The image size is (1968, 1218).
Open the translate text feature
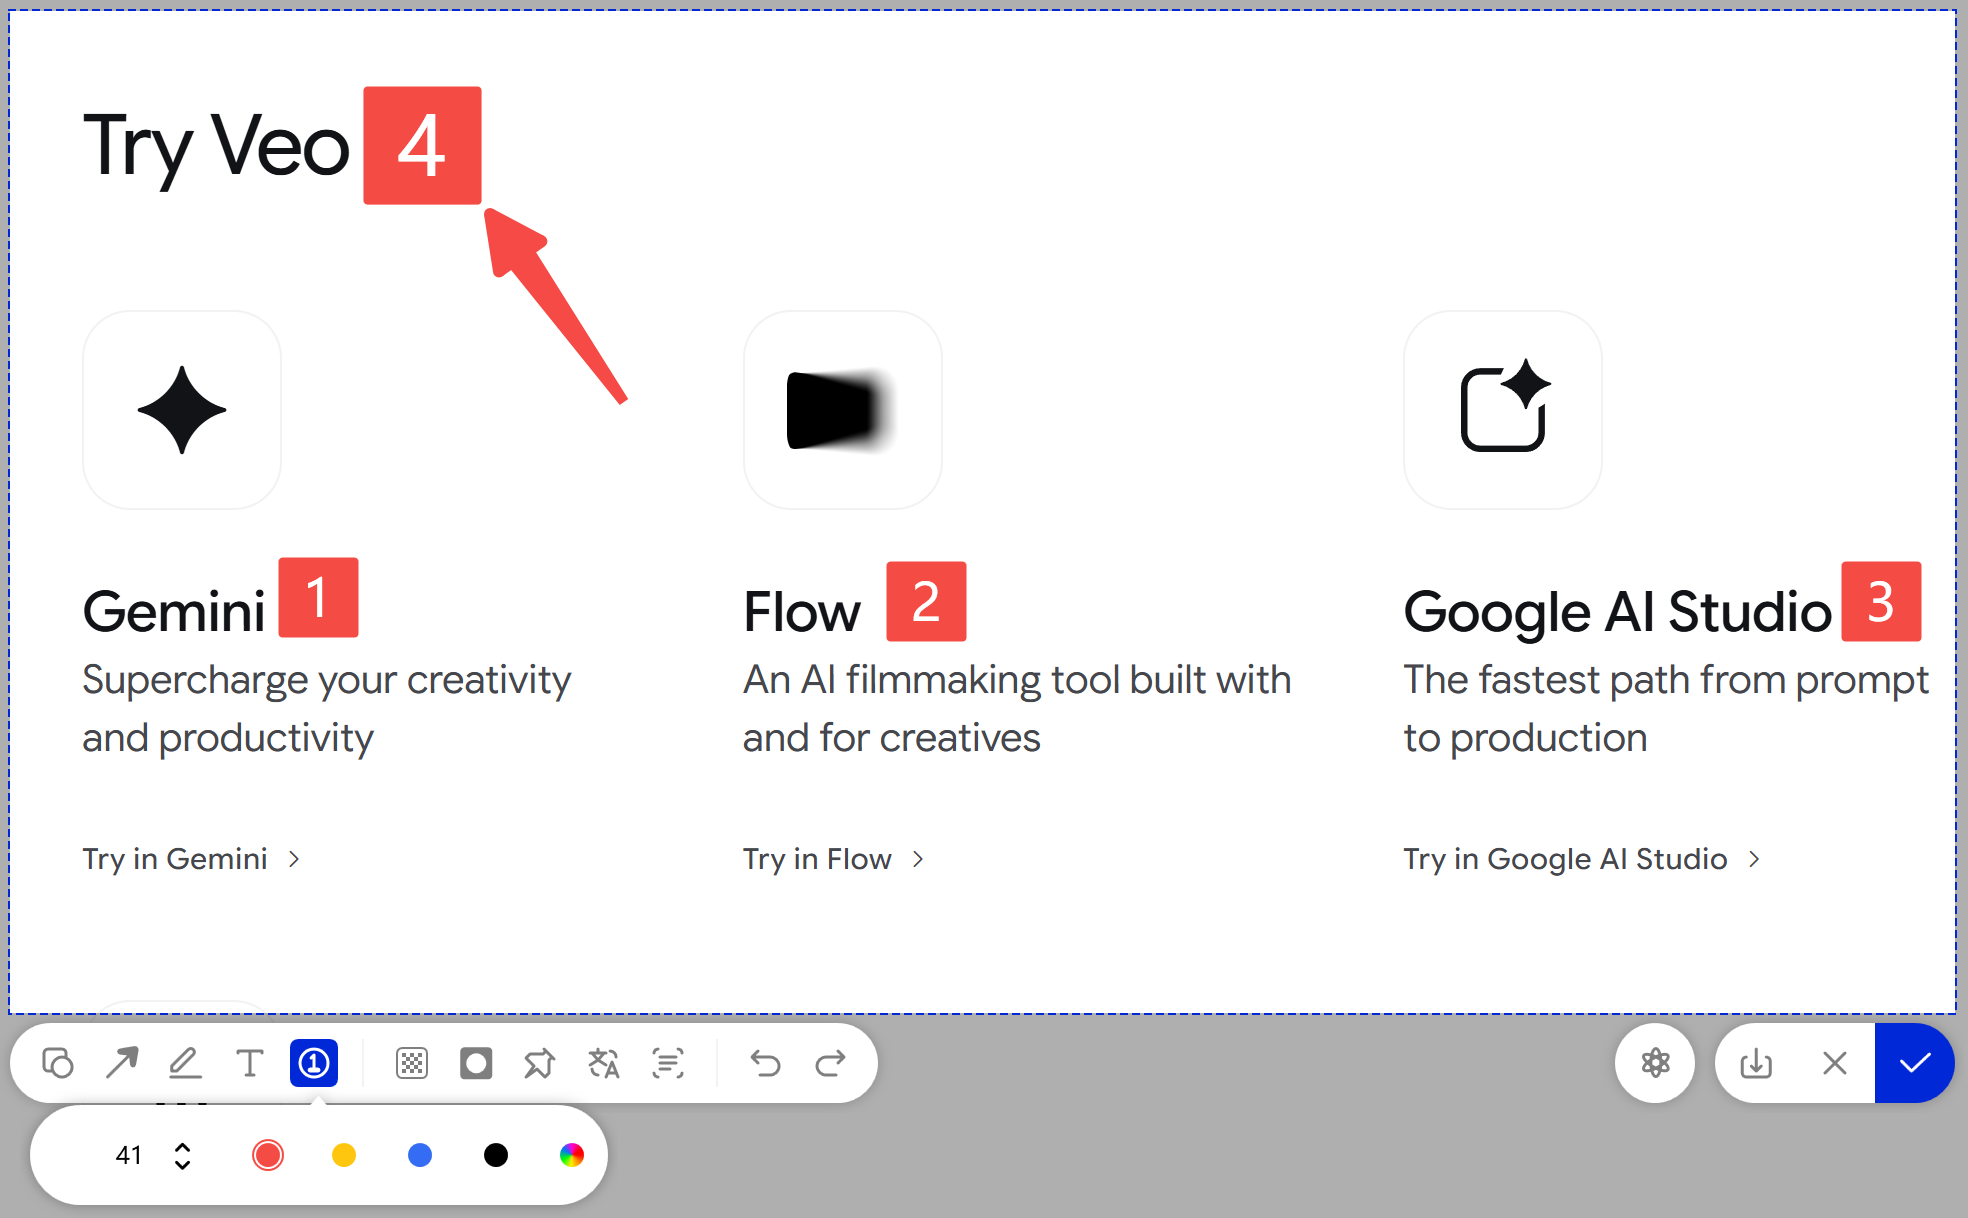click(604, 1063)
